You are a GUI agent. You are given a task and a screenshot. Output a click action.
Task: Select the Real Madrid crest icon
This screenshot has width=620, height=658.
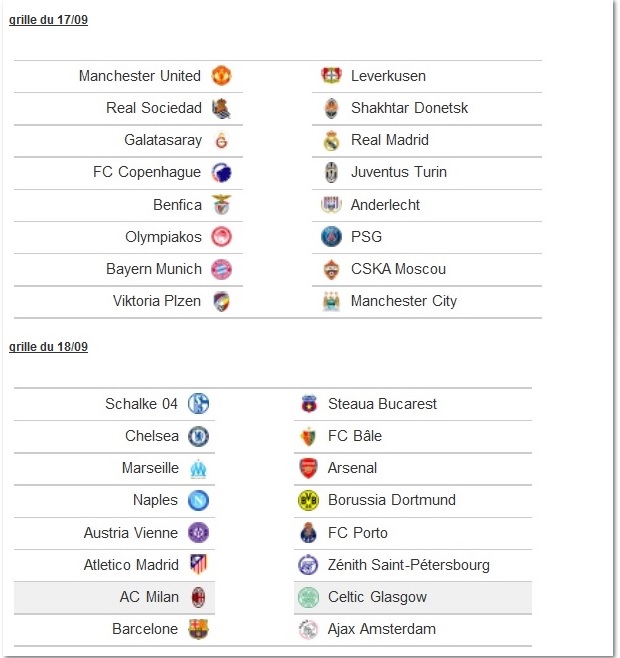331,140
